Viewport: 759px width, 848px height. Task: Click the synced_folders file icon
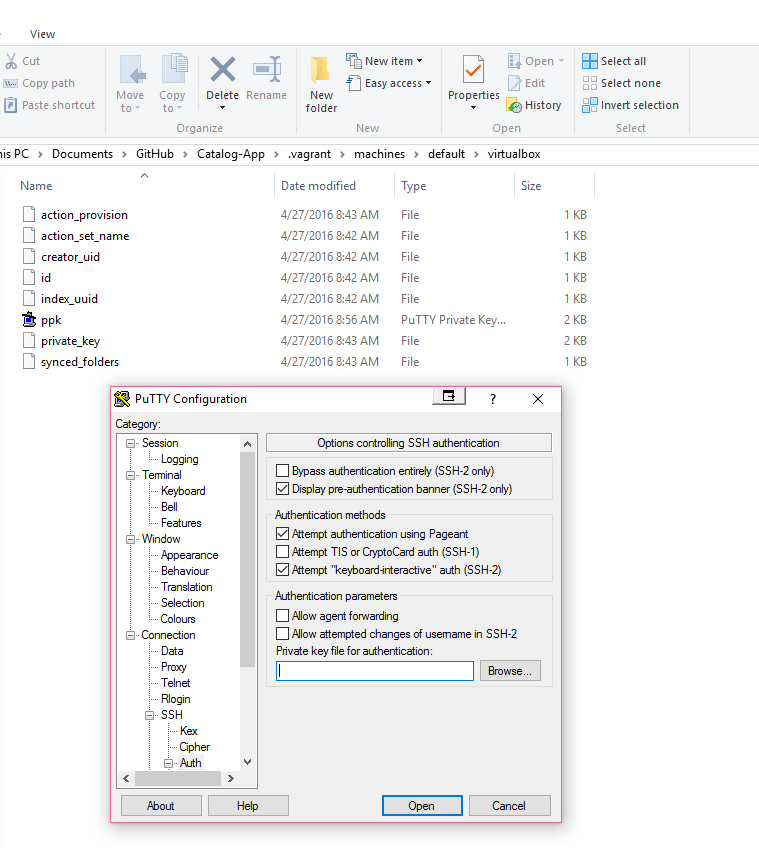point(29,362)
